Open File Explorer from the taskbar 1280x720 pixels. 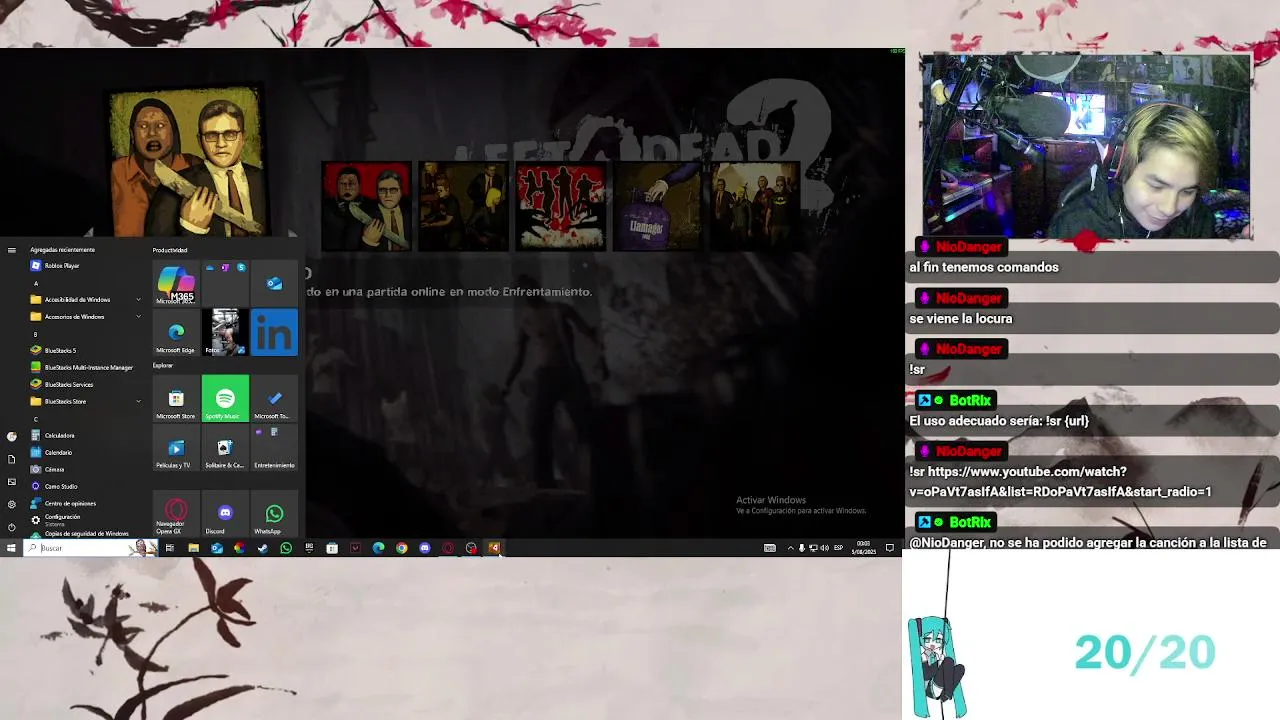click(x=193, y=548)
